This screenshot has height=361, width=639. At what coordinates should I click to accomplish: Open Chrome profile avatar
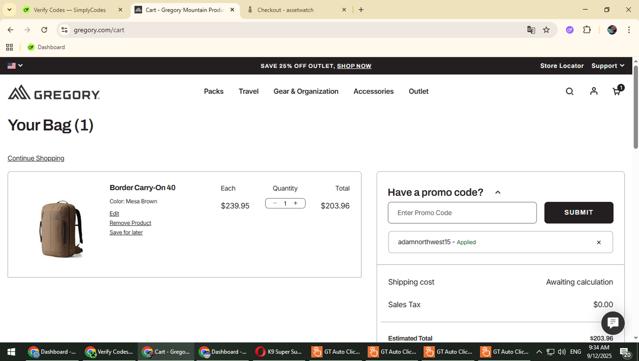(x=612, y=30)
